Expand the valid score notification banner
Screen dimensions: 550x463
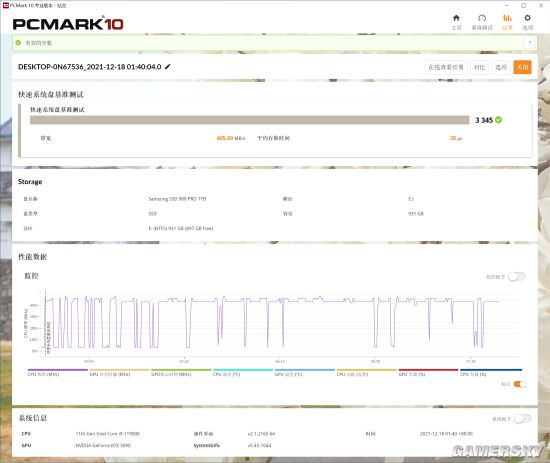530,43
